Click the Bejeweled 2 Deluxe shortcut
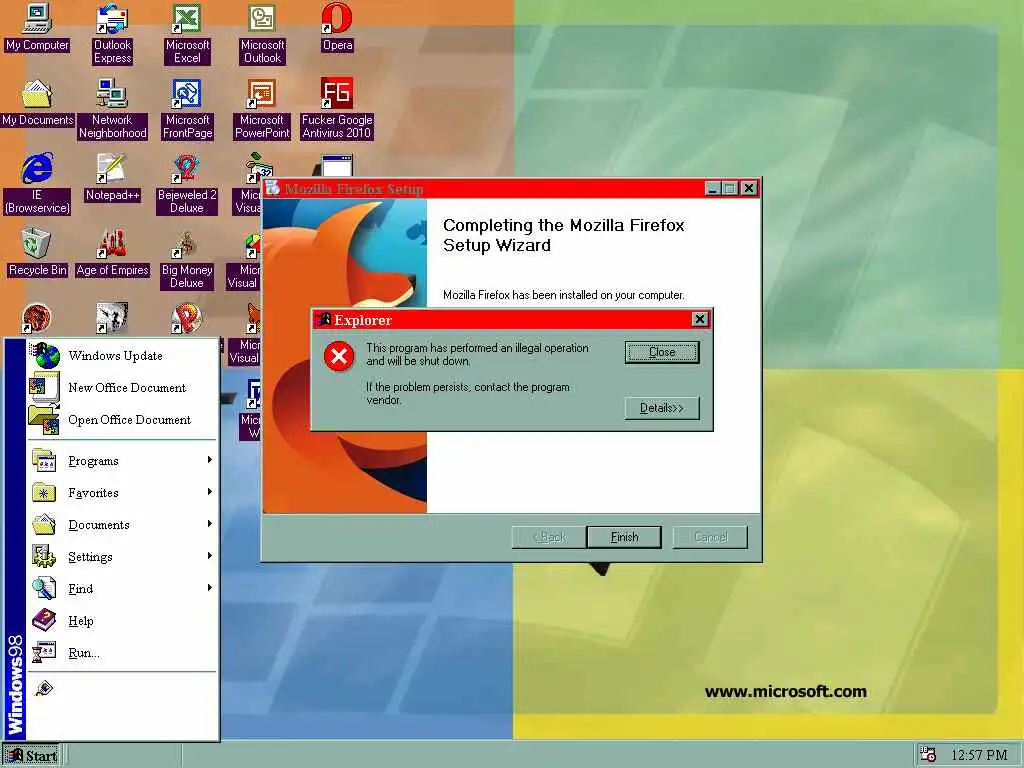 tap(187, 184)
